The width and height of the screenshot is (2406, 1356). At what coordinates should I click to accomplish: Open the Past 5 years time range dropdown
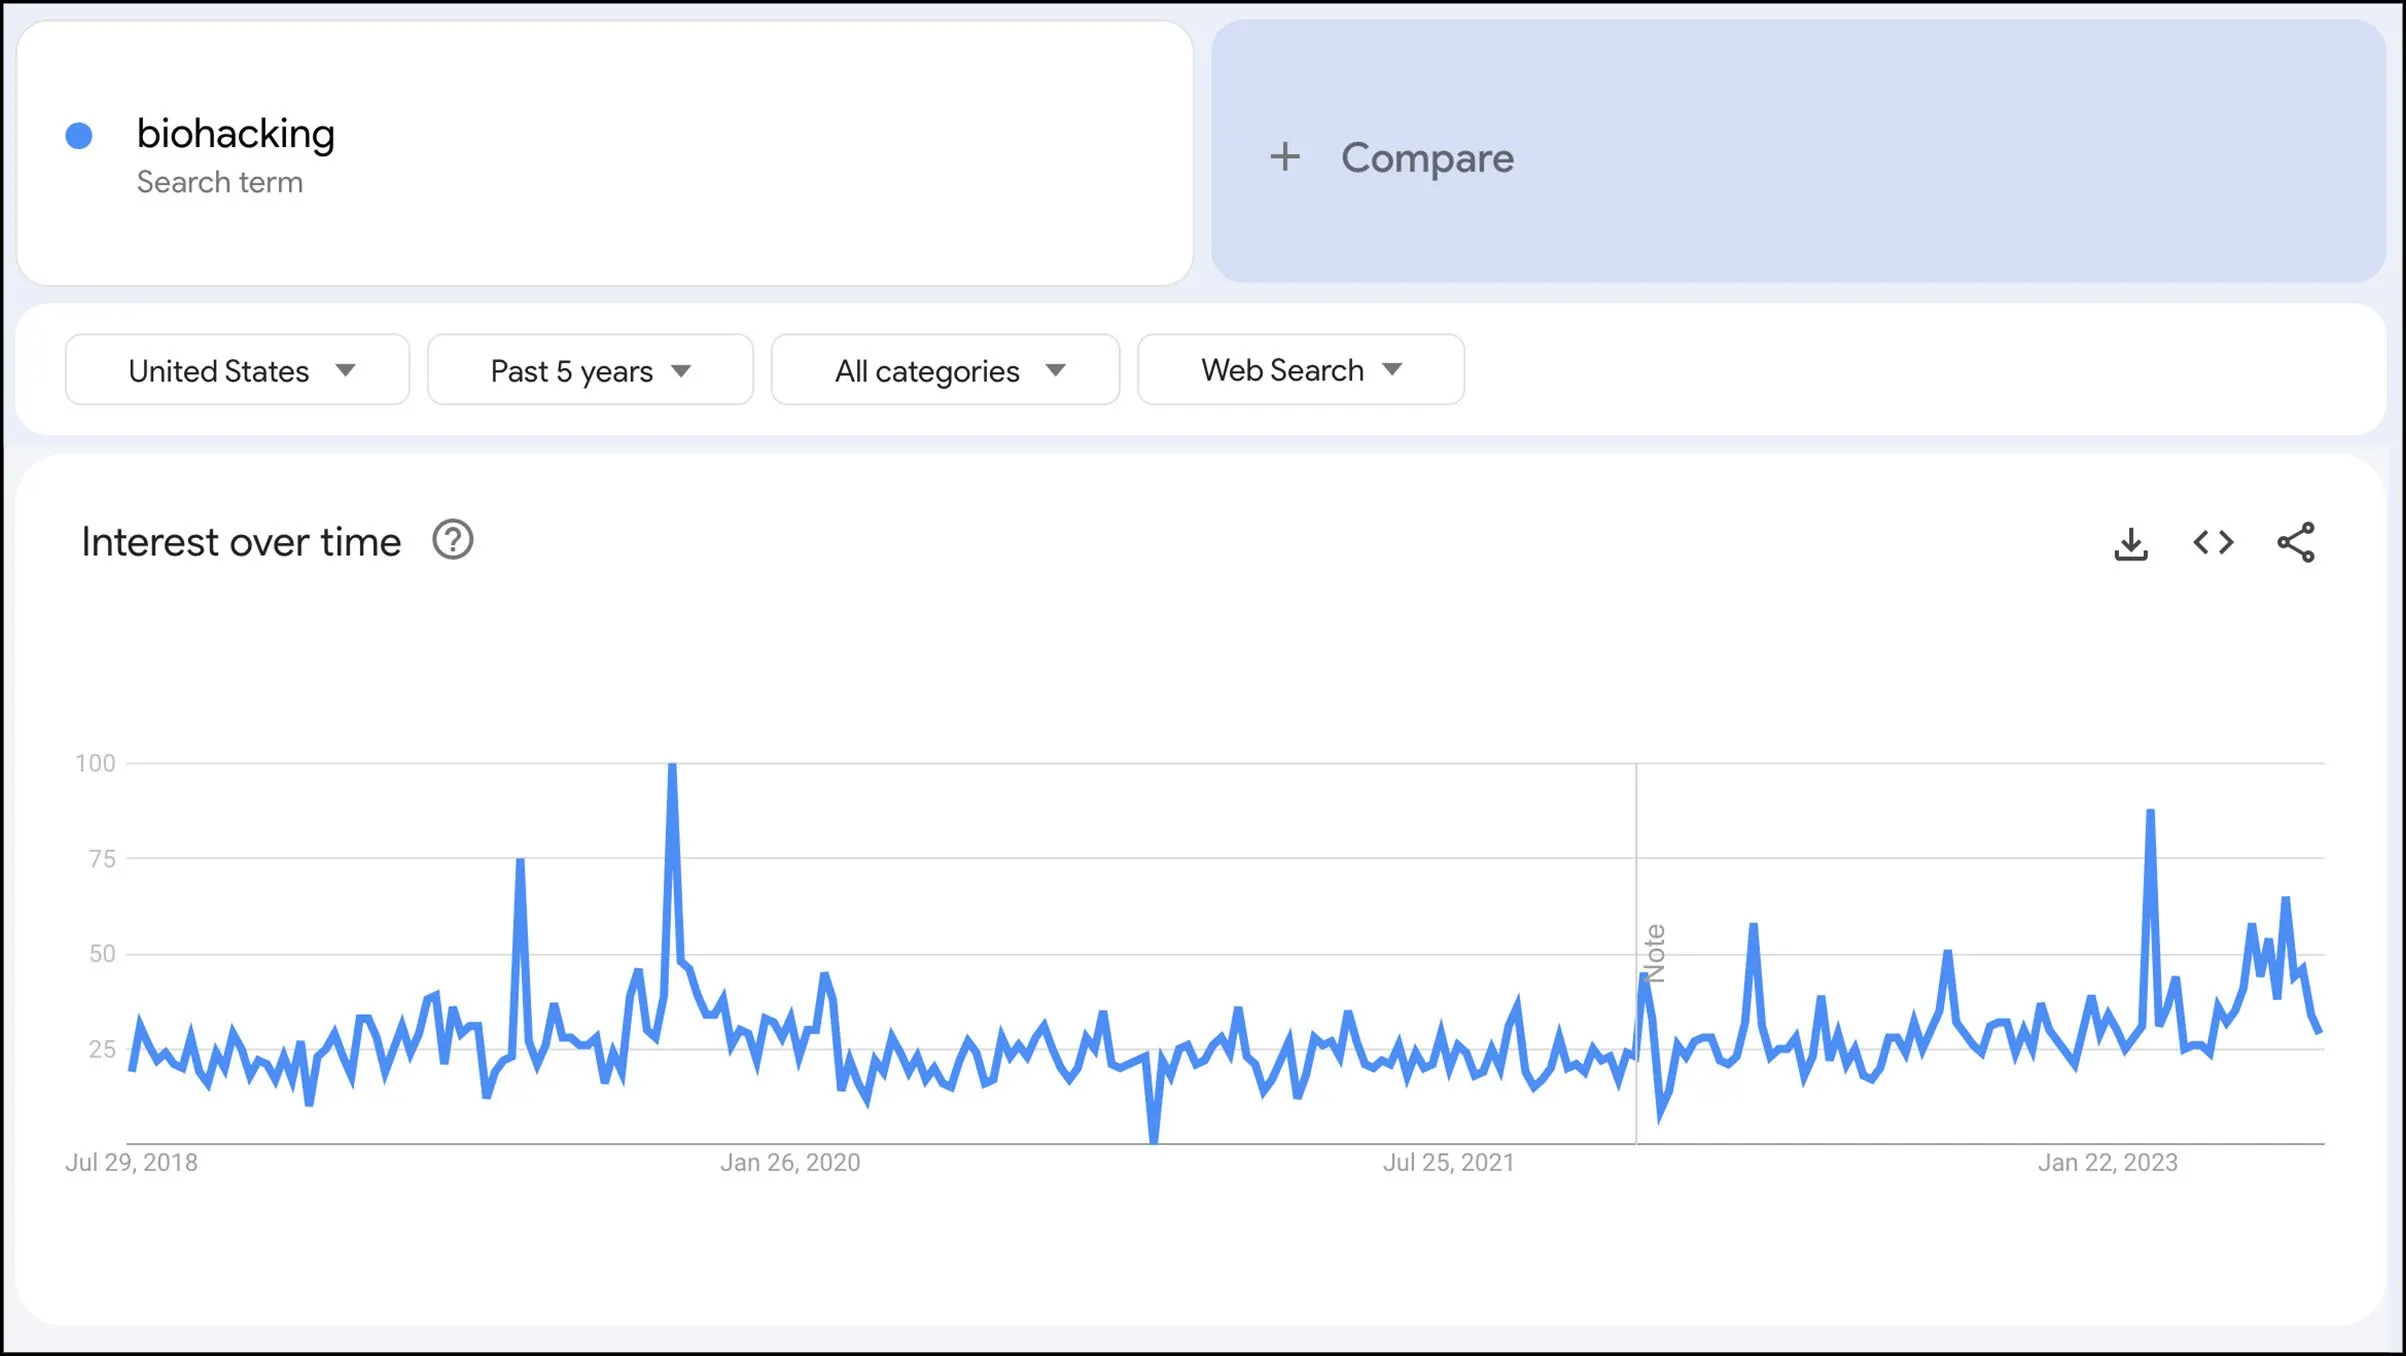pyautogui.click(x=589, y=369)
